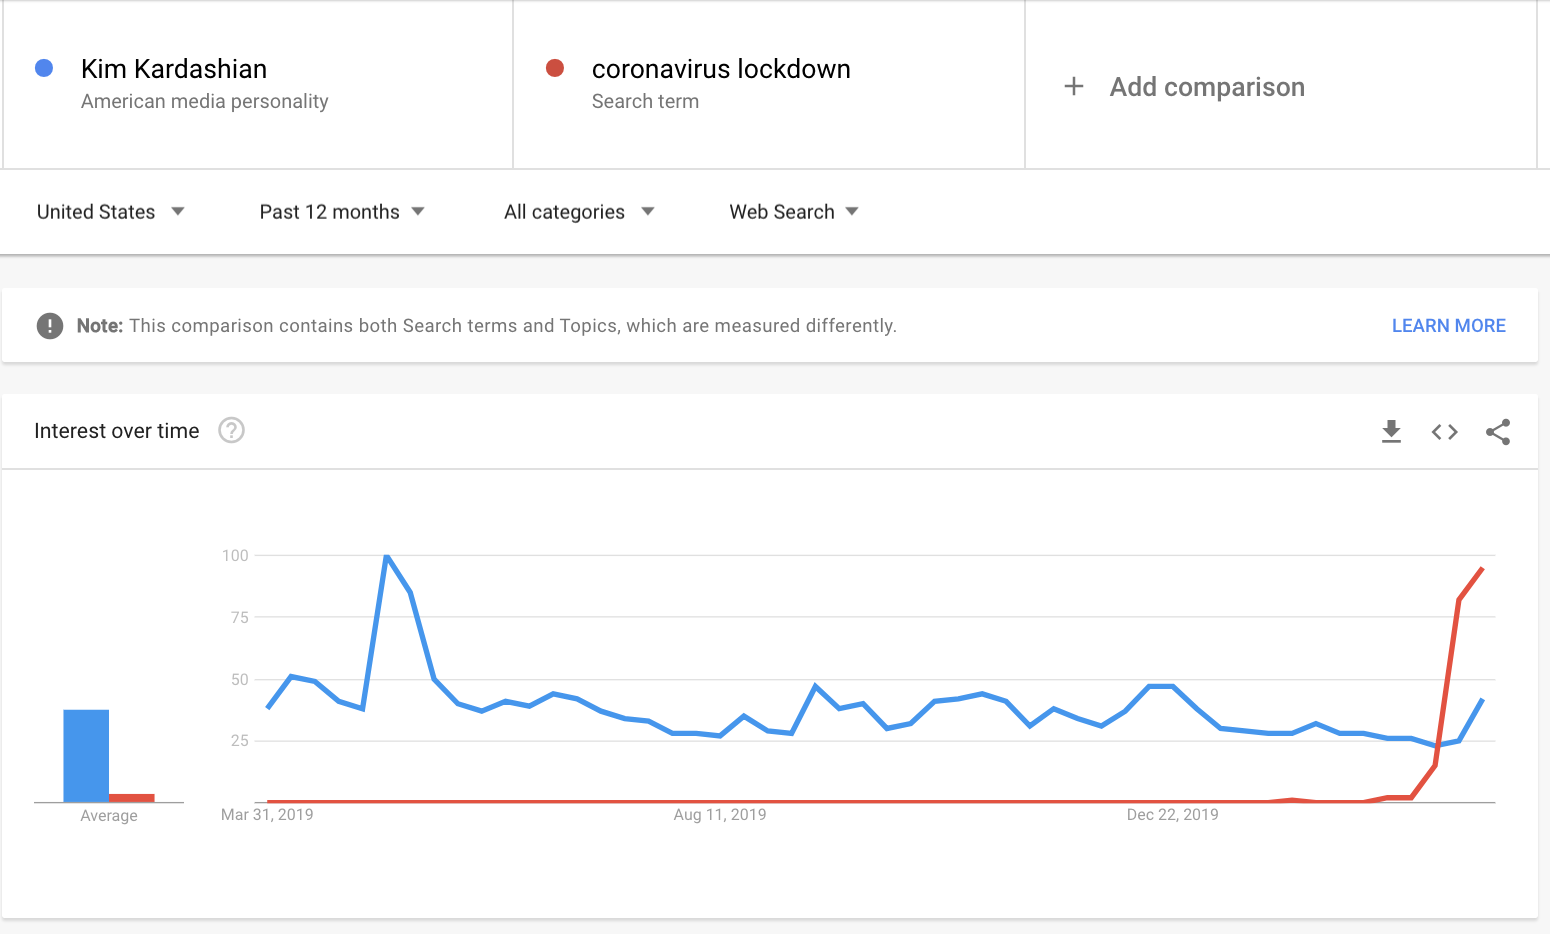Click the blue dot beside Kim Kardashian
This screenshot has height=934, width=1550.
tap(44, 68)
